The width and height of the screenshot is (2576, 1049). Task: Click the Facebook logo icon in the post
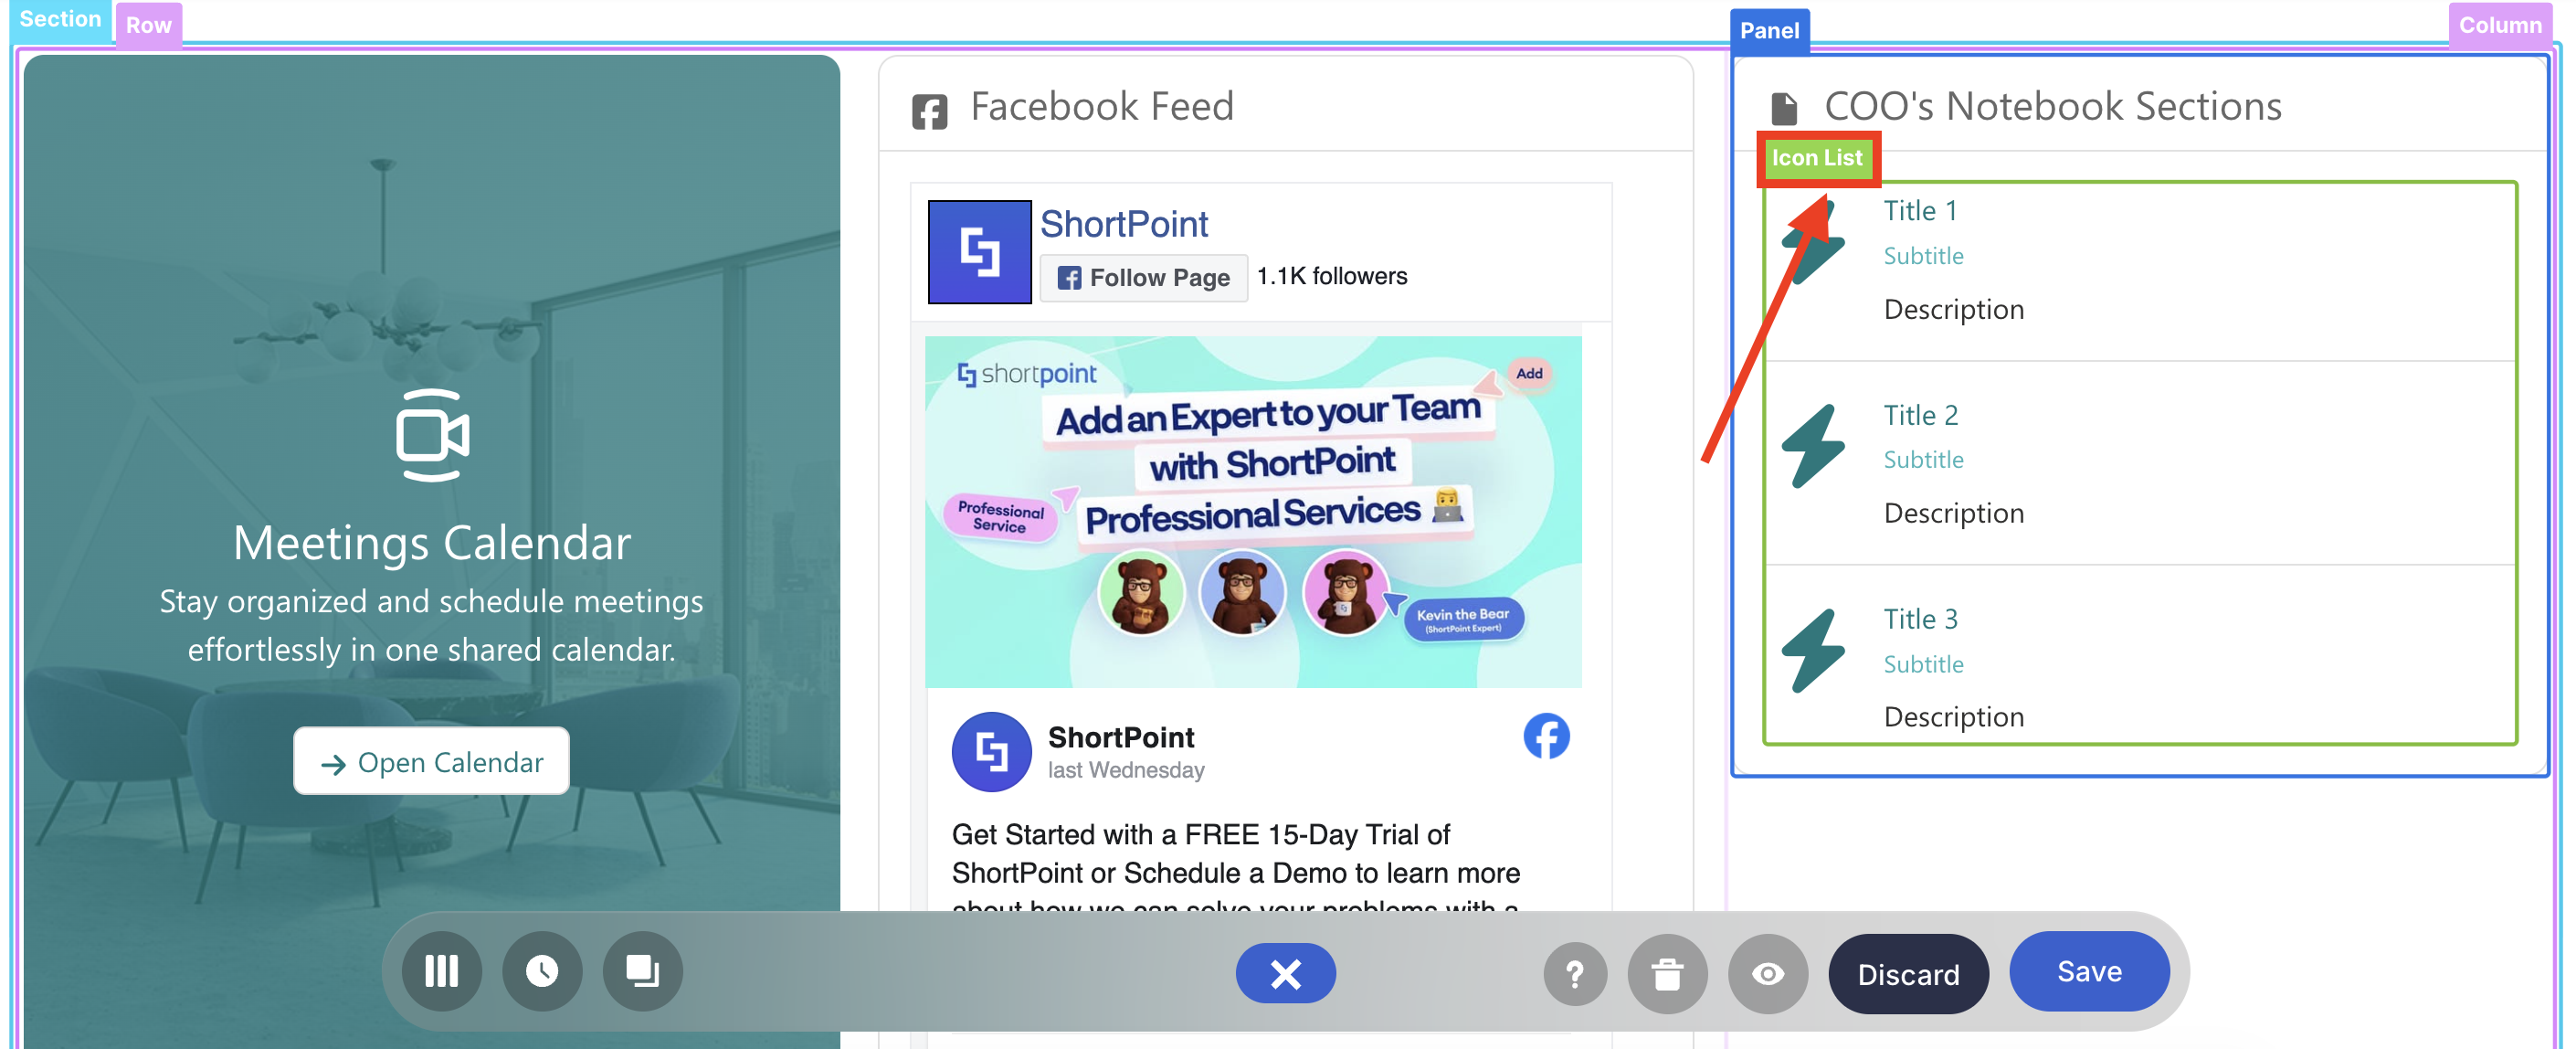click(x=1545, y=737)
